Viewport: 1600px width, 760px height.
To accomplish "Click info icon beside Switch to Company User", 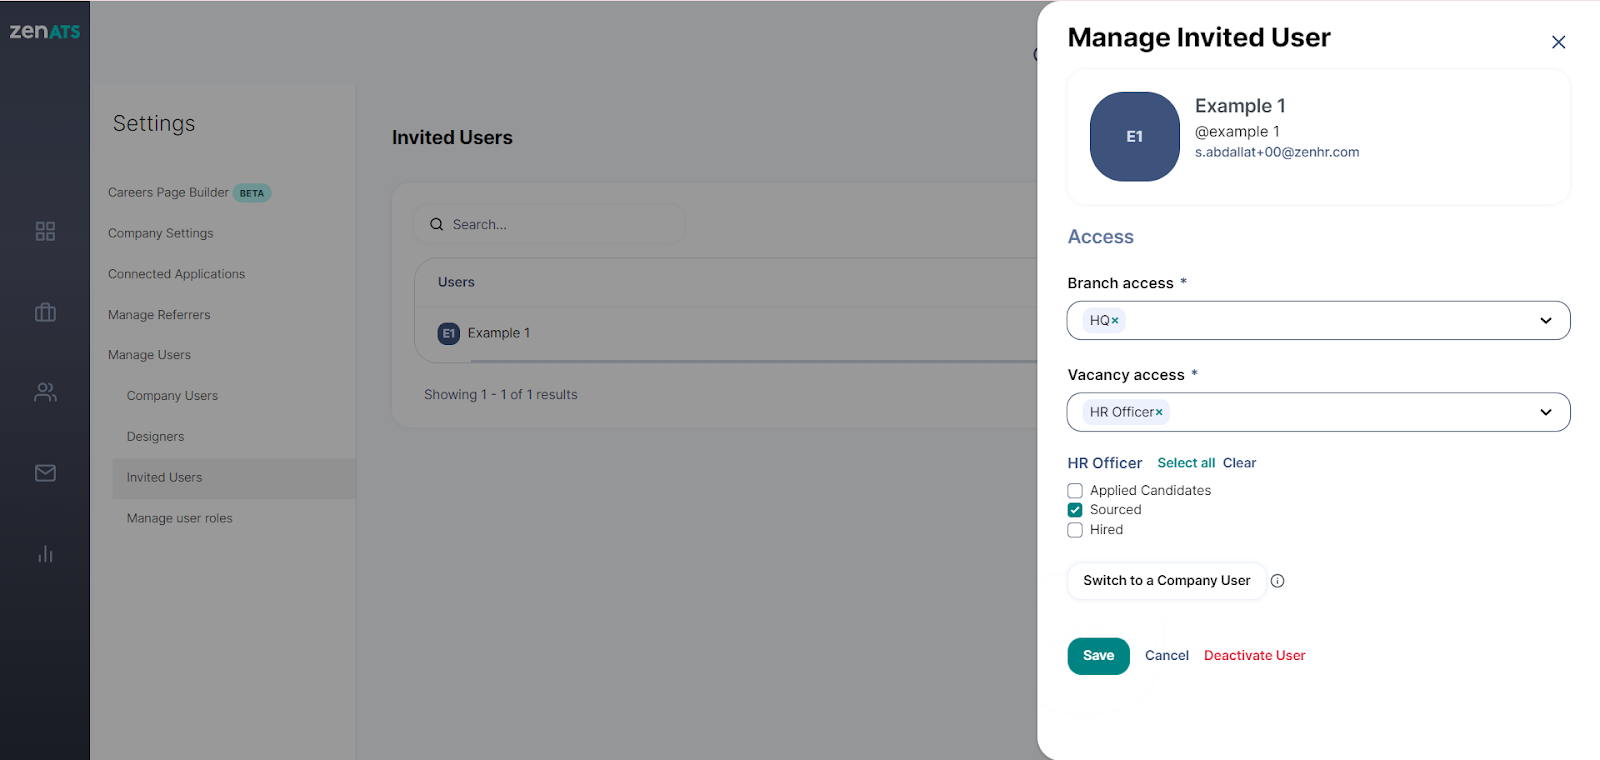I will click(x=1277, y=581).
